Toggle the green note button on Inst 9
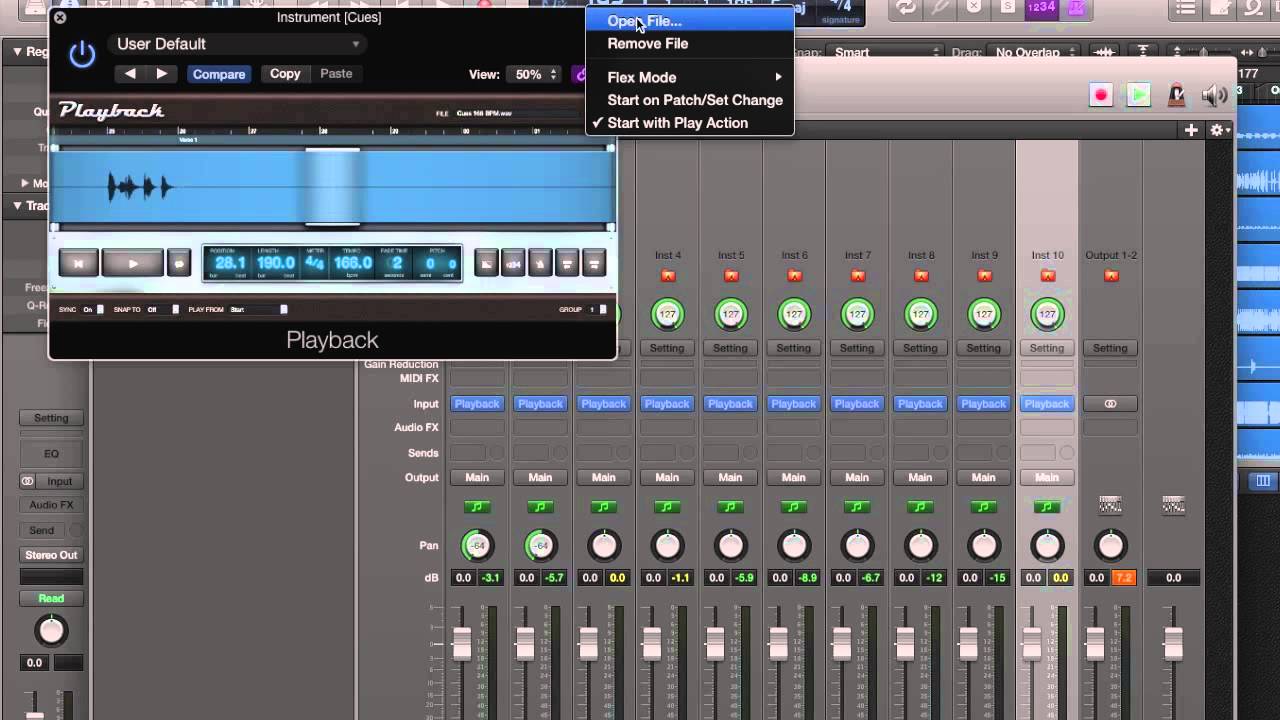Screen dimensions: 1280x720 pyautogui.click(x=984, y=508)
